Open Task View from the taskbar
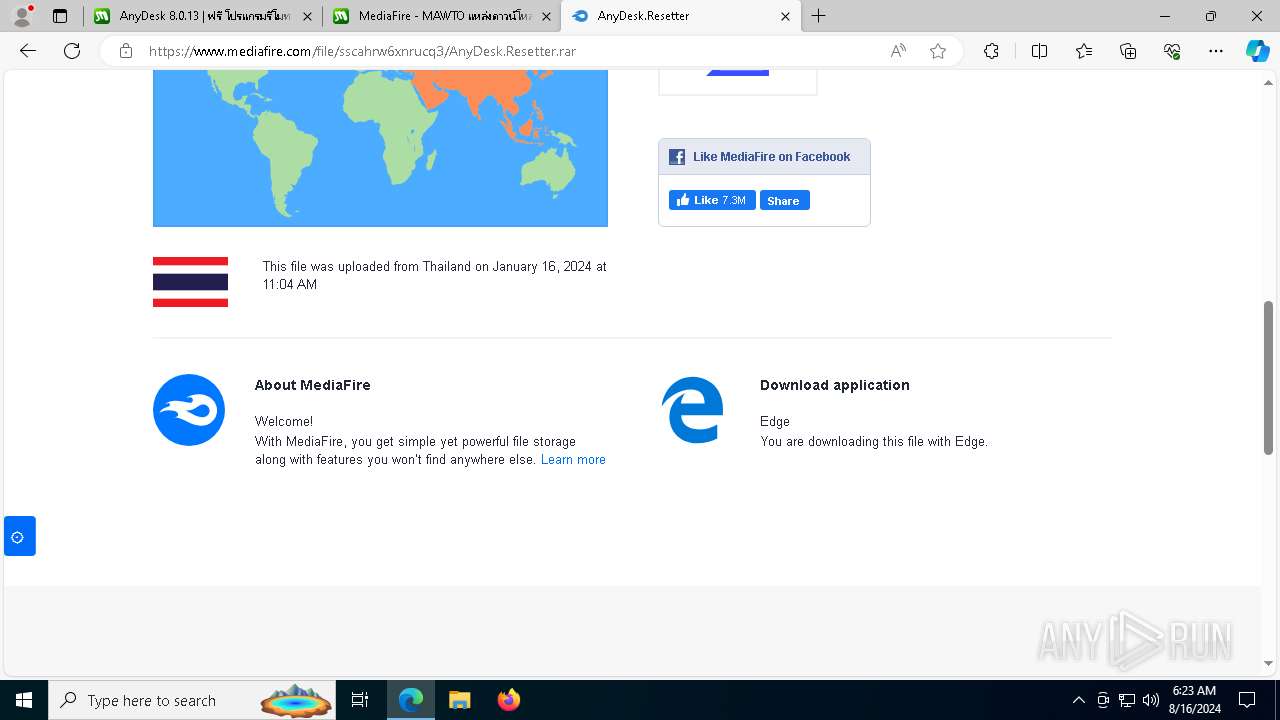Viewport: 1280px width, 720px height. click(360, 700)
